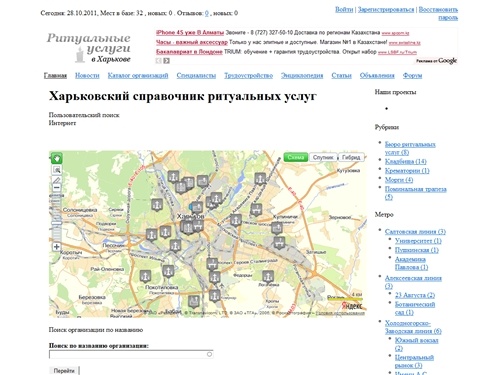Click the map zoom level slider handle
This screenshot has width=500, height=375.
coord(57,222)
